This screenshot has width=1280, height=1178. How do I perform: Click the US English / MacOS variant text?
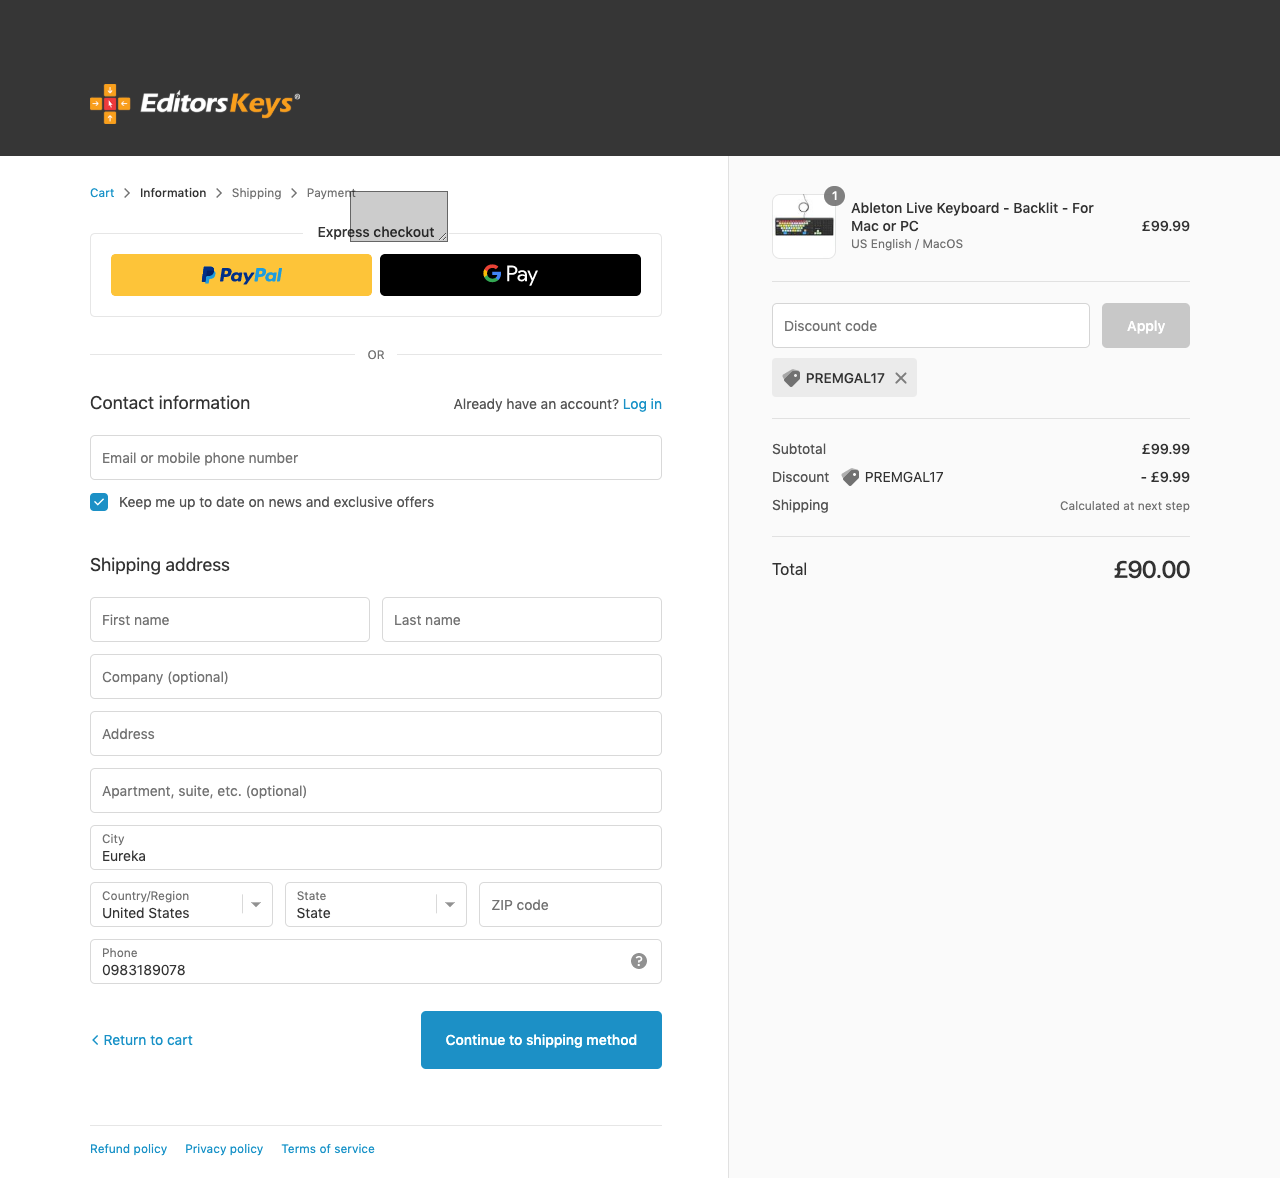pyautogui.click(x=907, y=244)
